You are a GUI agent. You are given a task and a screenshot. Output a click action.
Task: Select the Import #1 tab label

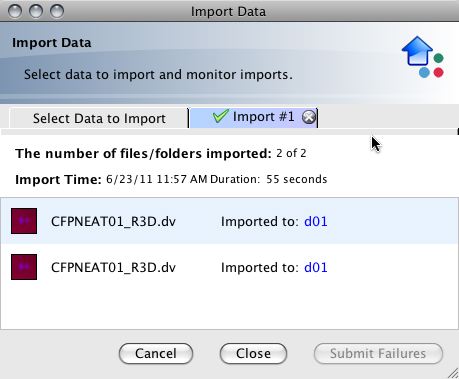point(264,117)
